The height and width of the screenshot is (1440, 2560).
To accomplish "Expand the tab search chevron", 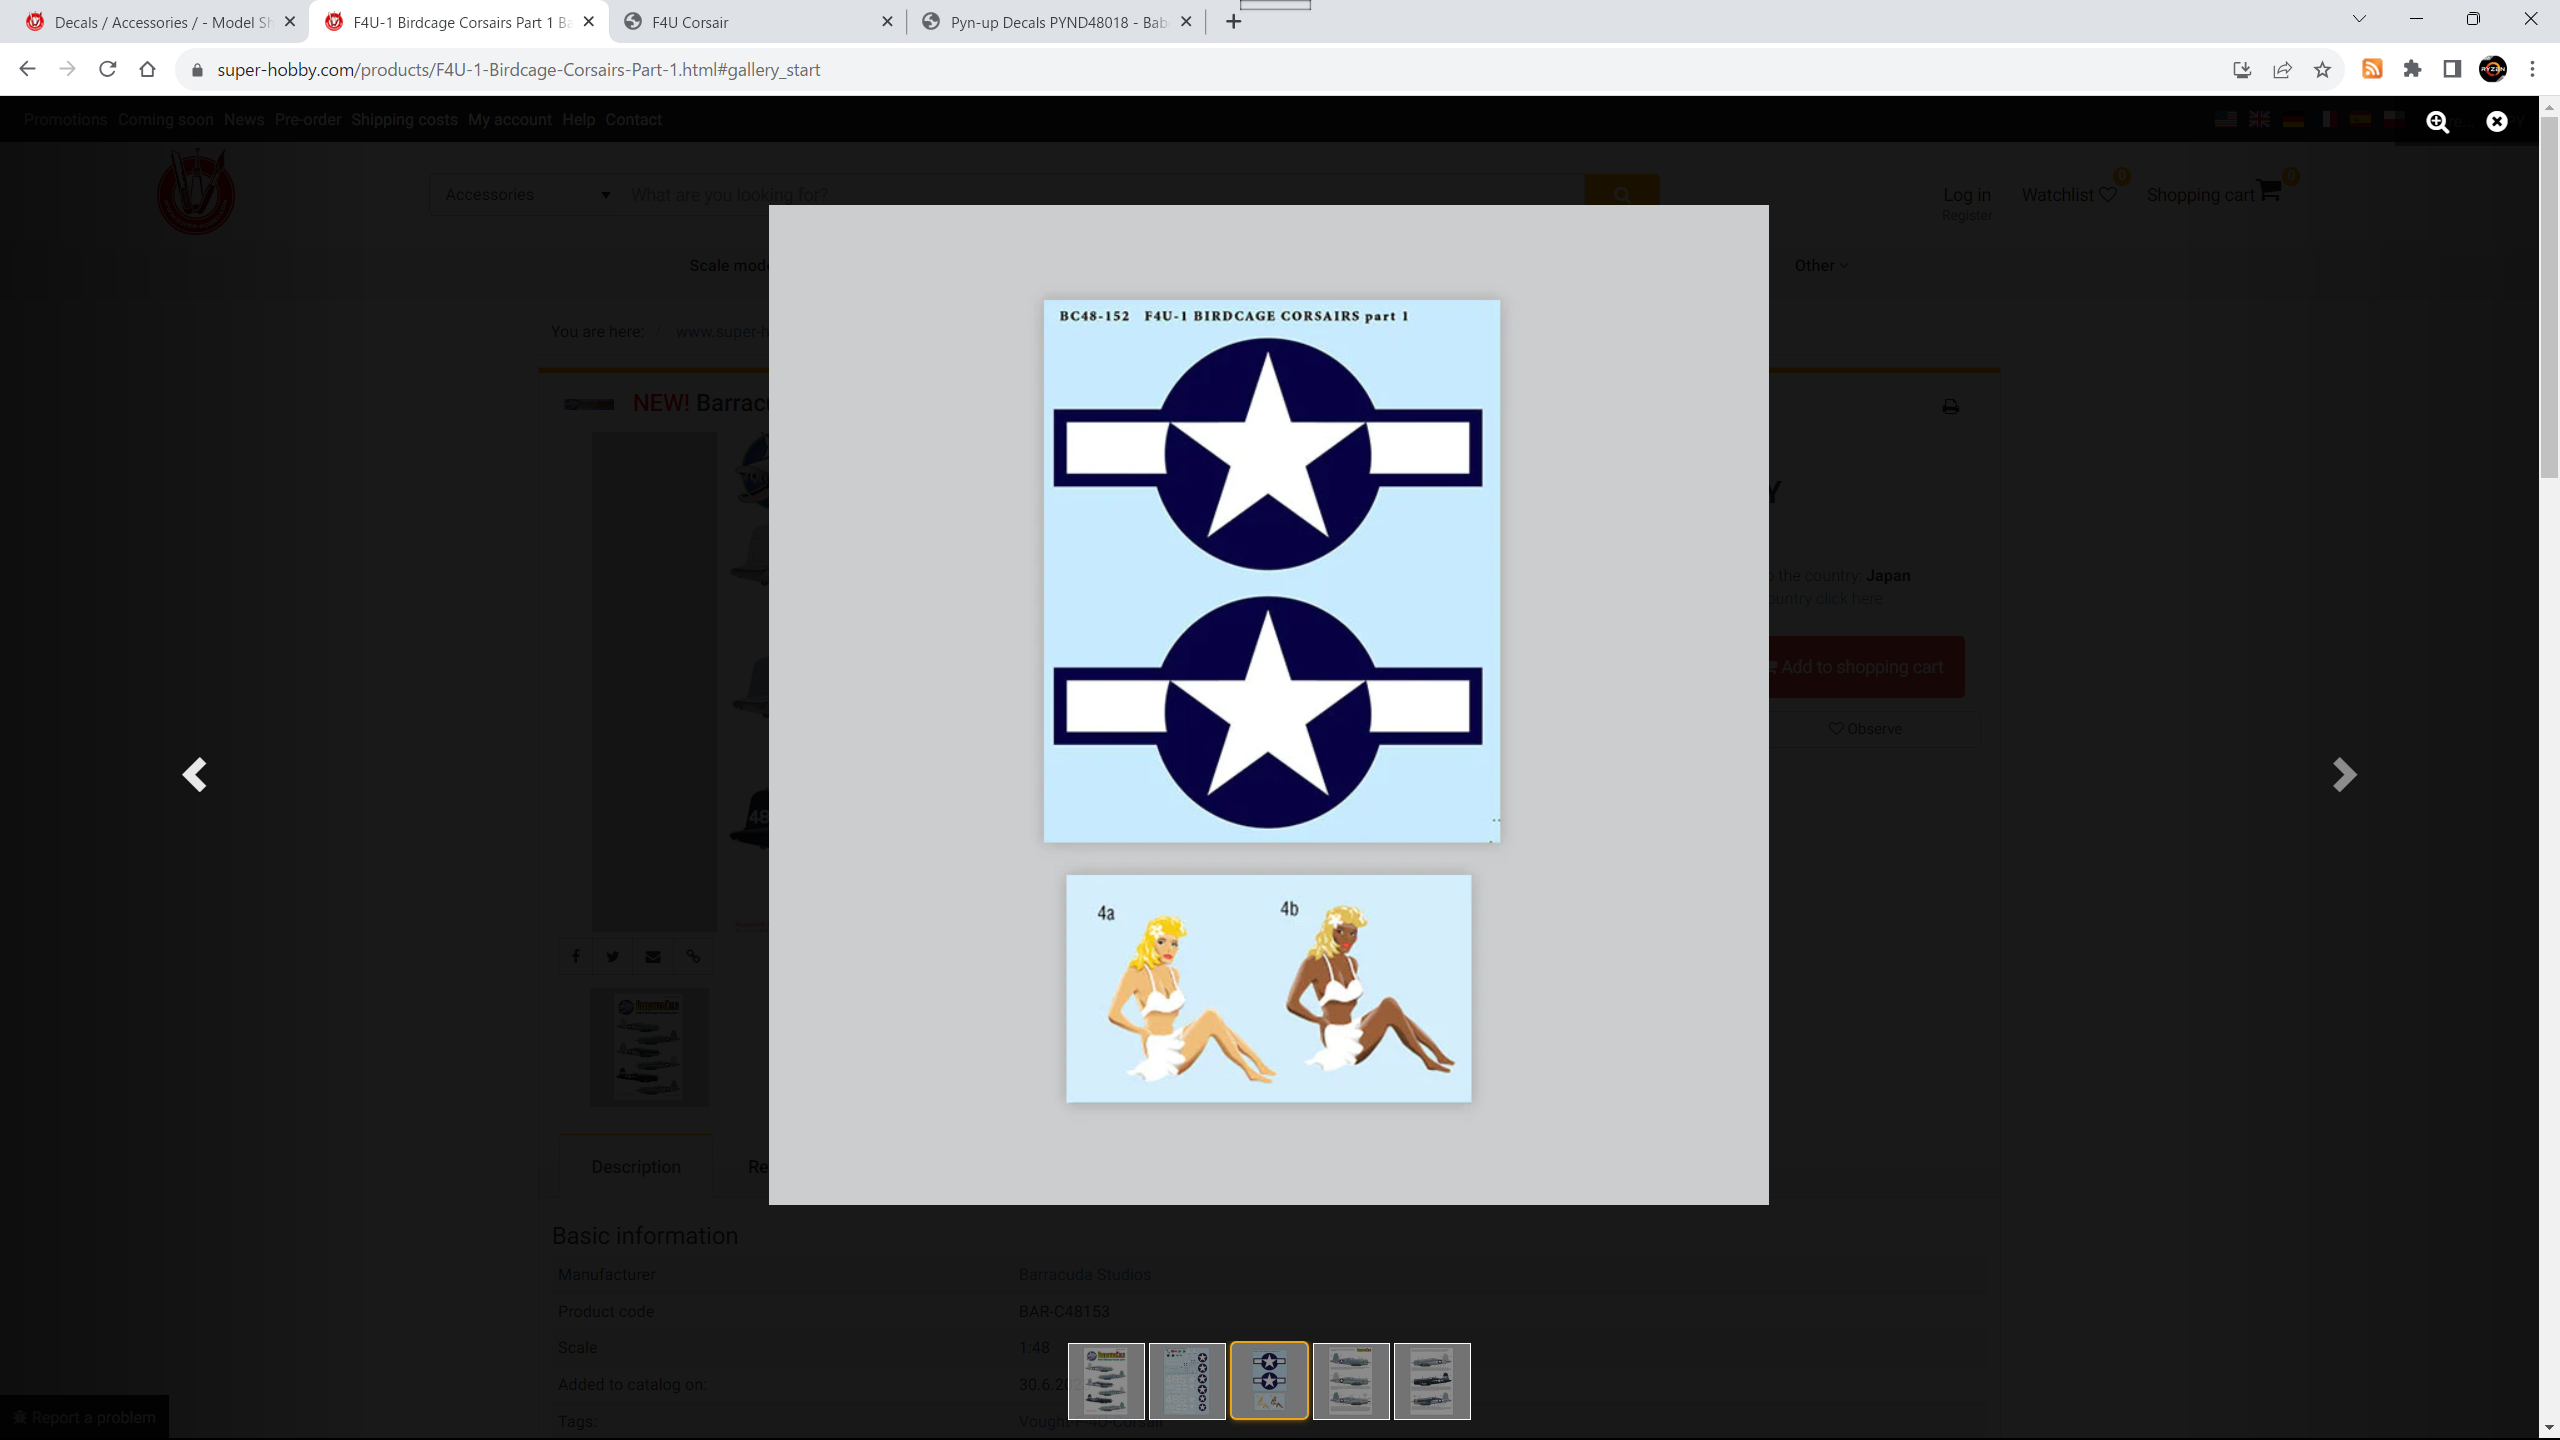I will click(2359, 20).
